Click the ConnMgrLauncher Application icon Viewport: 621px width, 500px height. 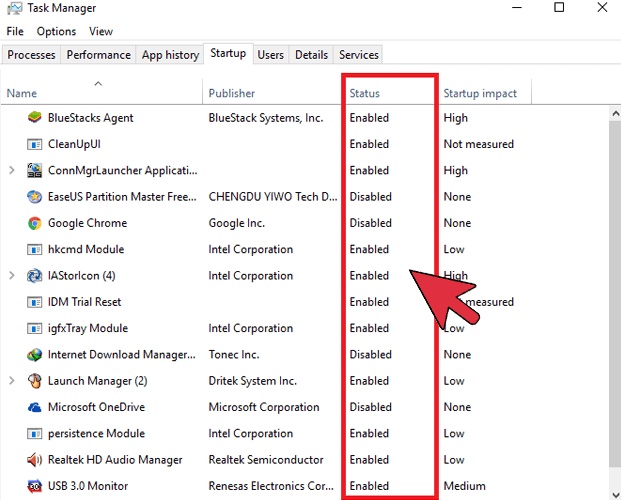pos(34,170)
